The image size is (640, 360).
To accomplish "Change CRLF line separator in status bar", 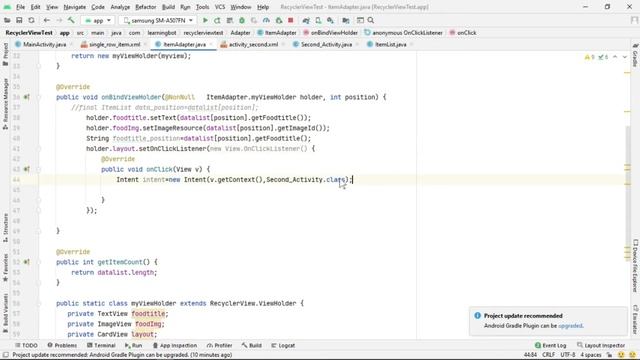I will [x=548, y=355].
